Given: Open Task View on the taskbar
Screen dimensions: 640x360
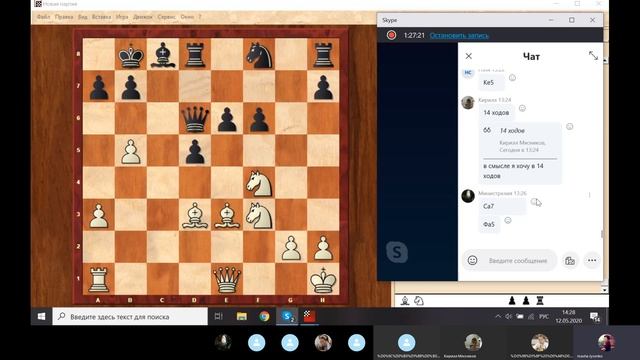Looking at the screenshot, I should tap(219, 316).
